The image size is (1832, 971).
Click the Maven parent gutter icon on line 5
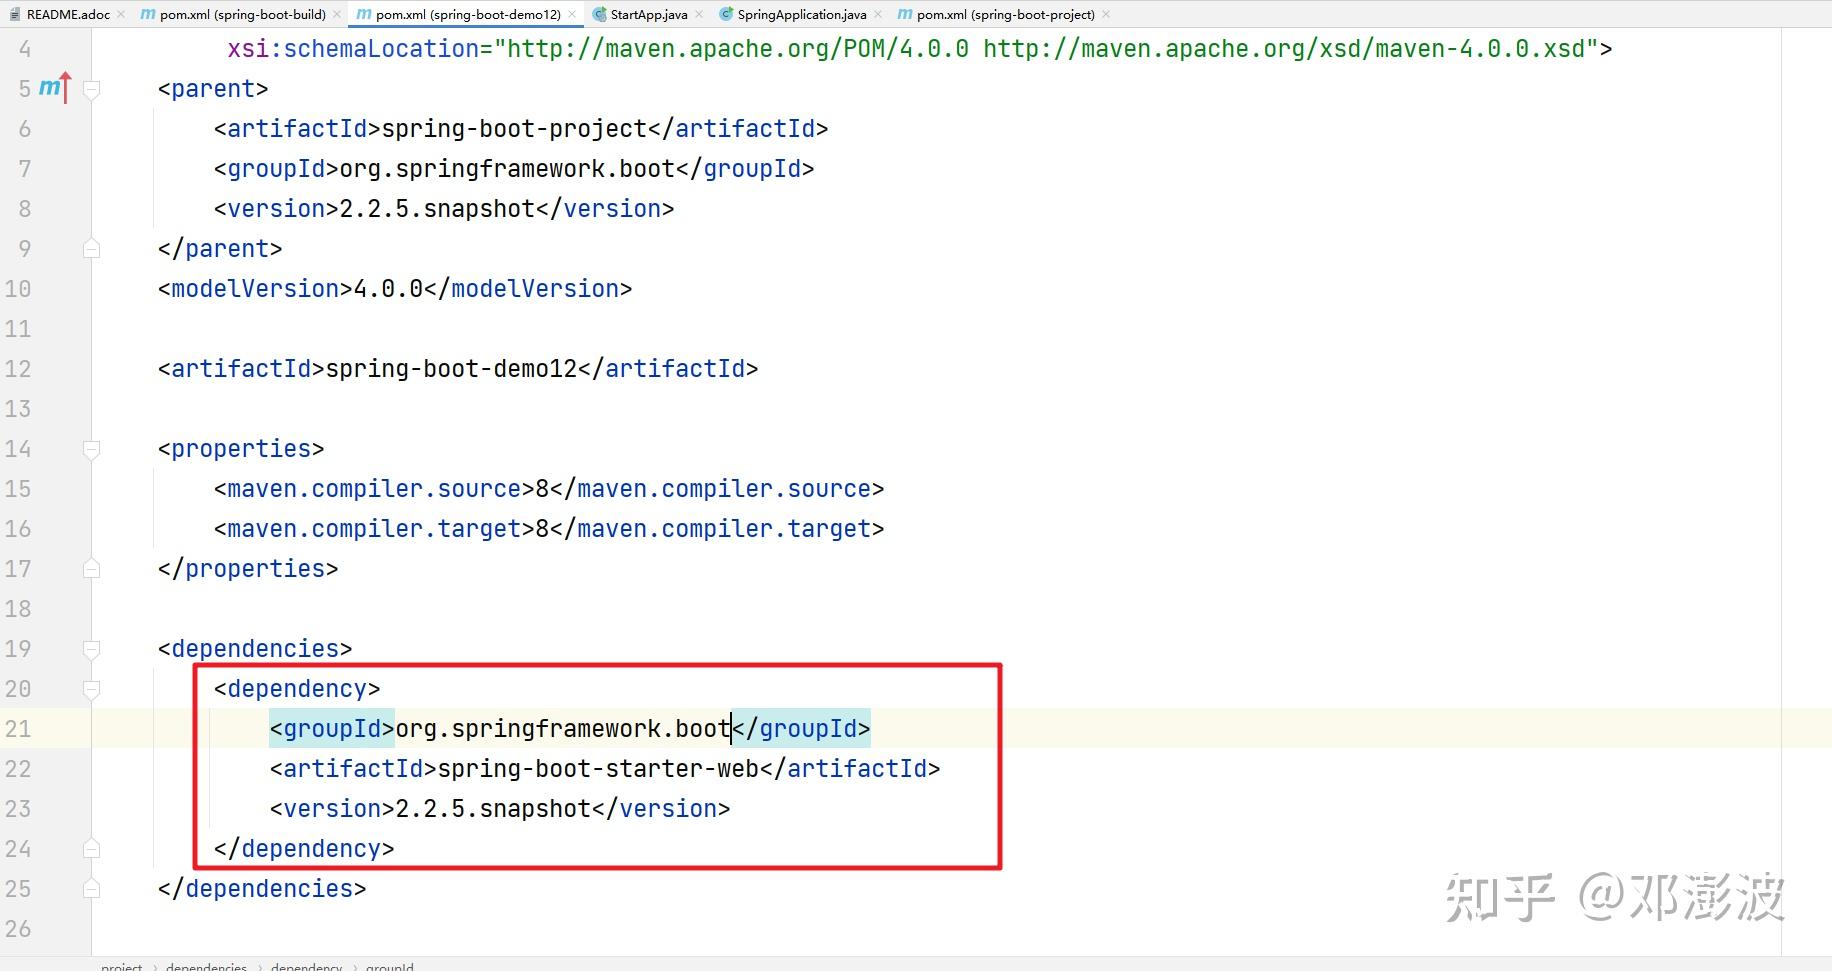click(55, 88)
